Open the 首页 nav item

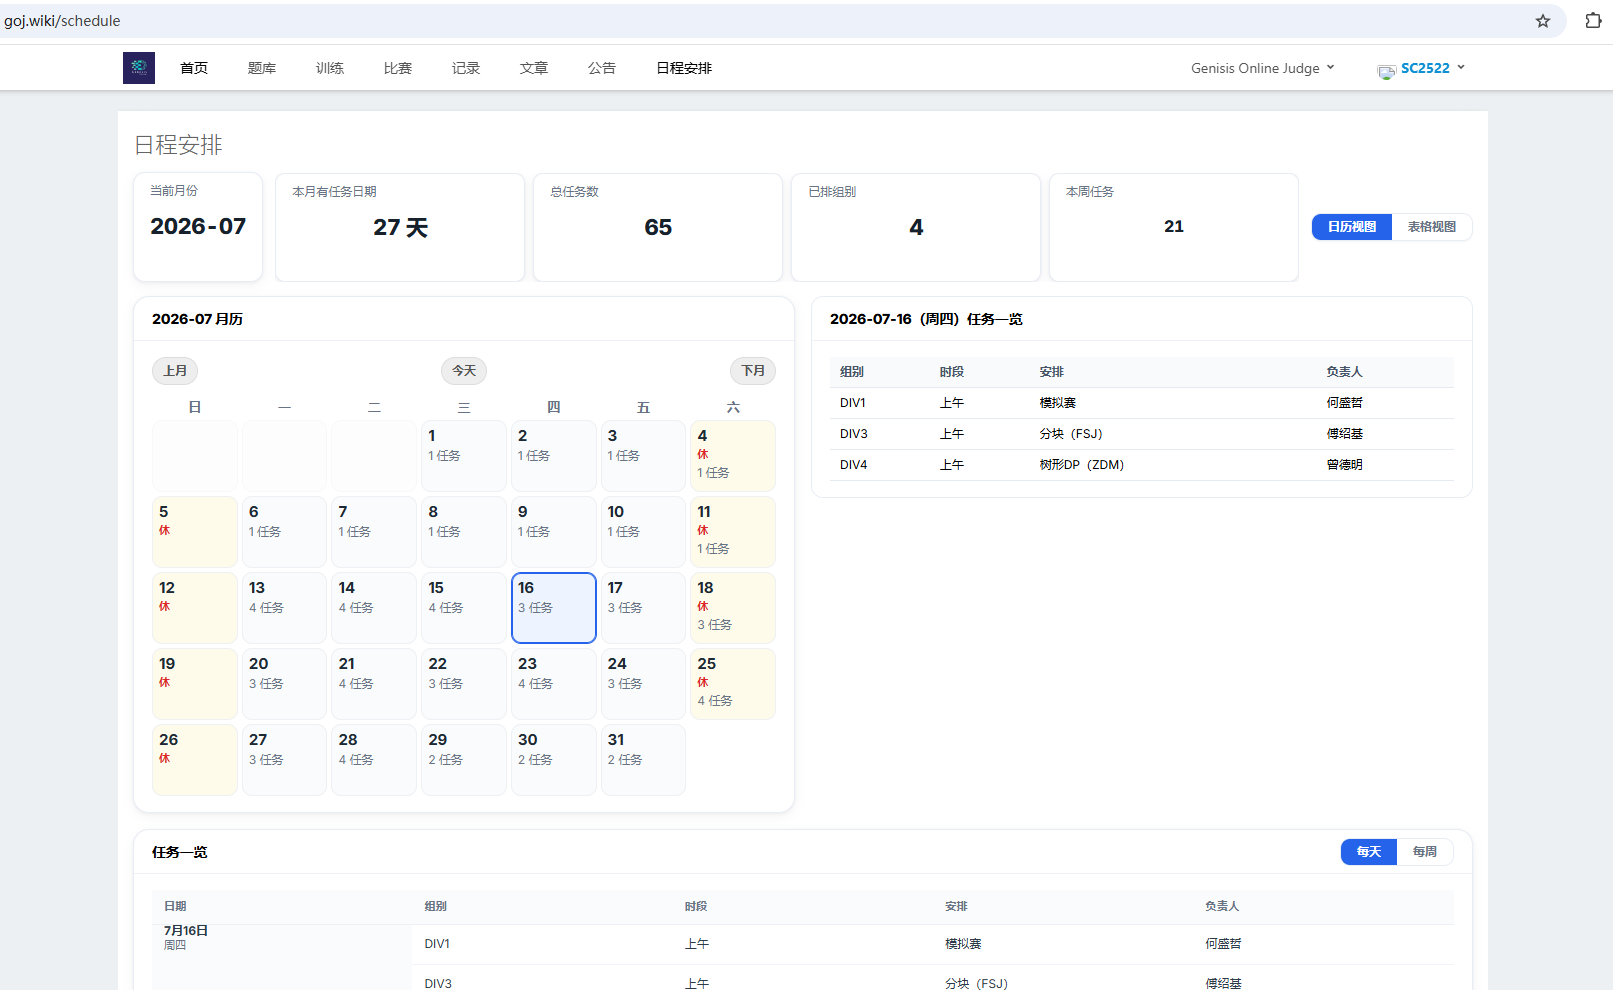(x=194, y=68)
